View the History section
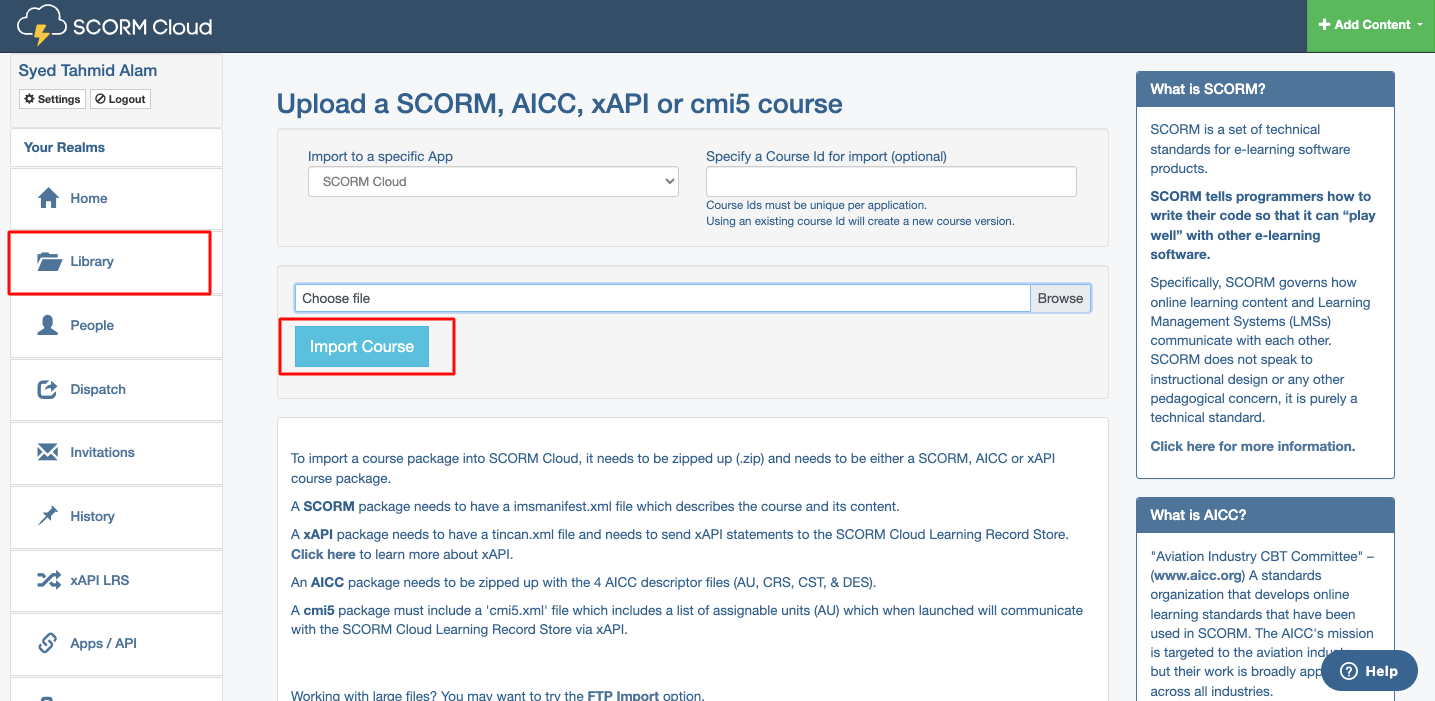Screen dimensions: 1435x701 (116, 516)
